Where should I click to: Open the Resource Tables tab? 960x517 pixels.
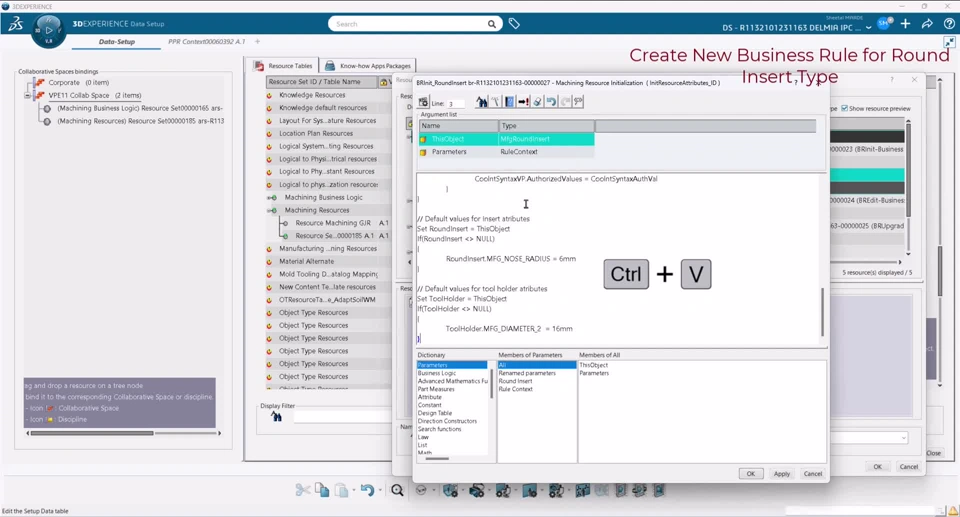[283, 66]
